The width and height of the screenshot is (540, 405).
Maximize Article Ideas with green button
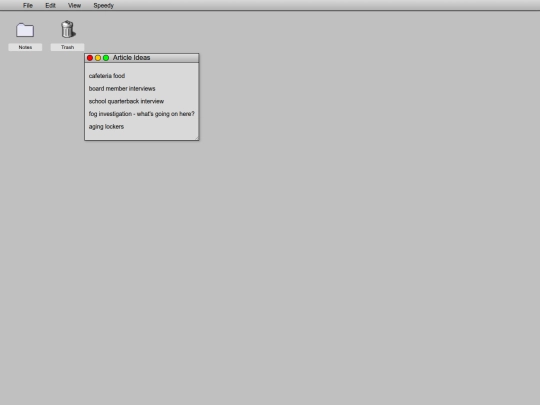click(106, 58)
